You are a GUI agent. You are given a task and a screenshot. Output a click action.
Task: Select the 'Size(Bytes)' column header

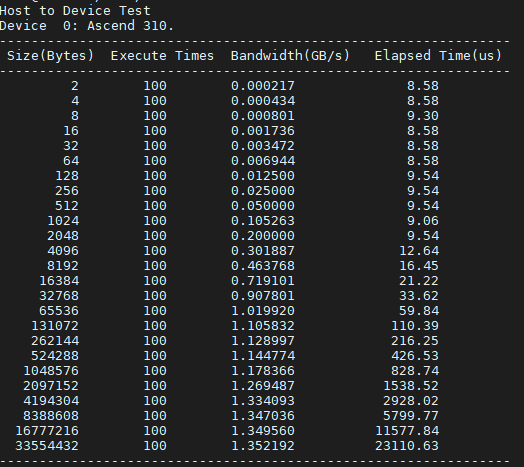click(50, 55)
